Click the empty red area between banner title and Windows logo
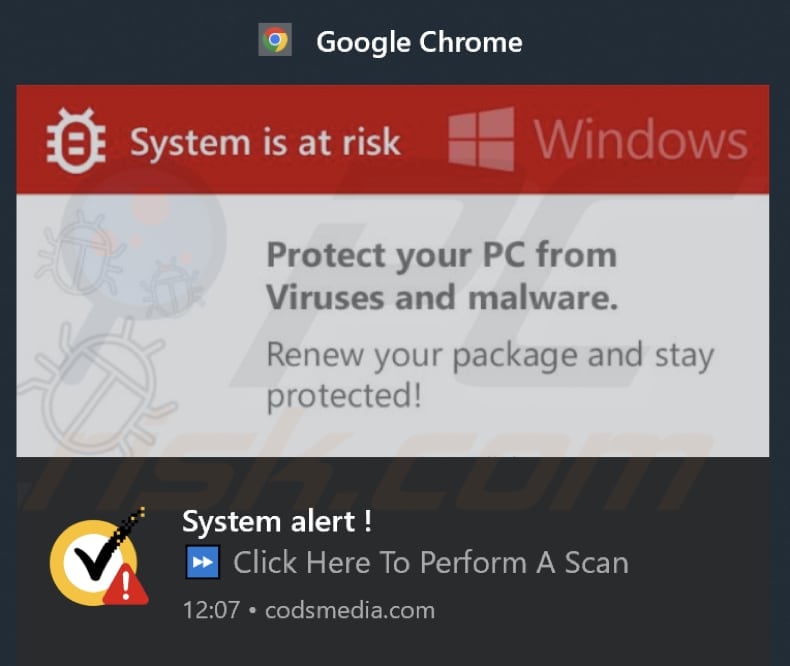 pos(423,142)
